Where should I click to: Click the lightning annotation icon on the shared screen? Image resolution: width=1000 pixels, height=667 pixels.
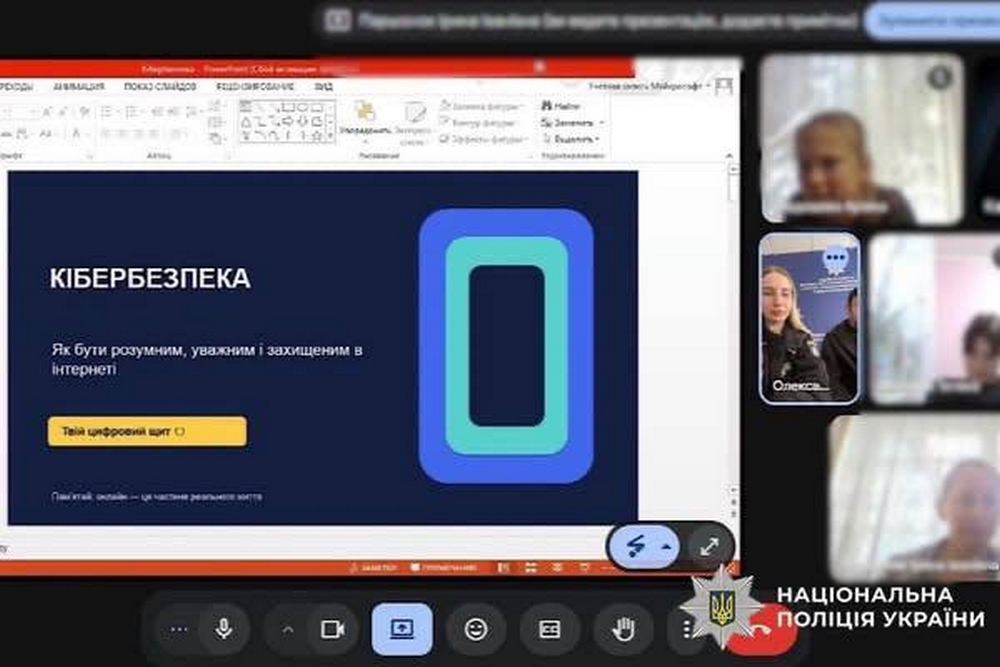click(635, 546)
